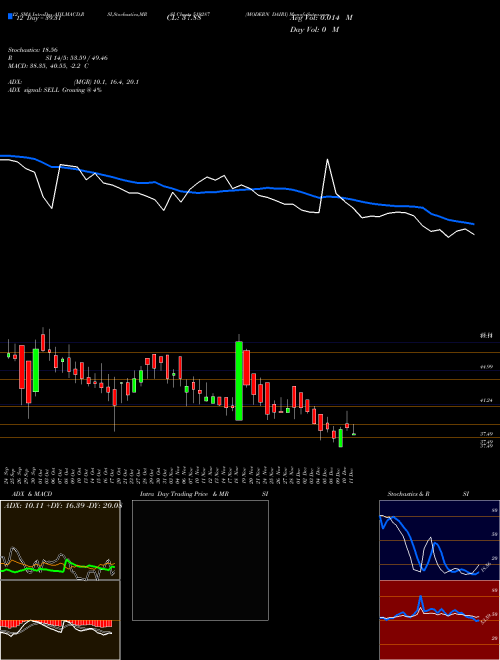Click the 'Stochastics & R' panel title
Screen dimensions: 500x660
408,494
